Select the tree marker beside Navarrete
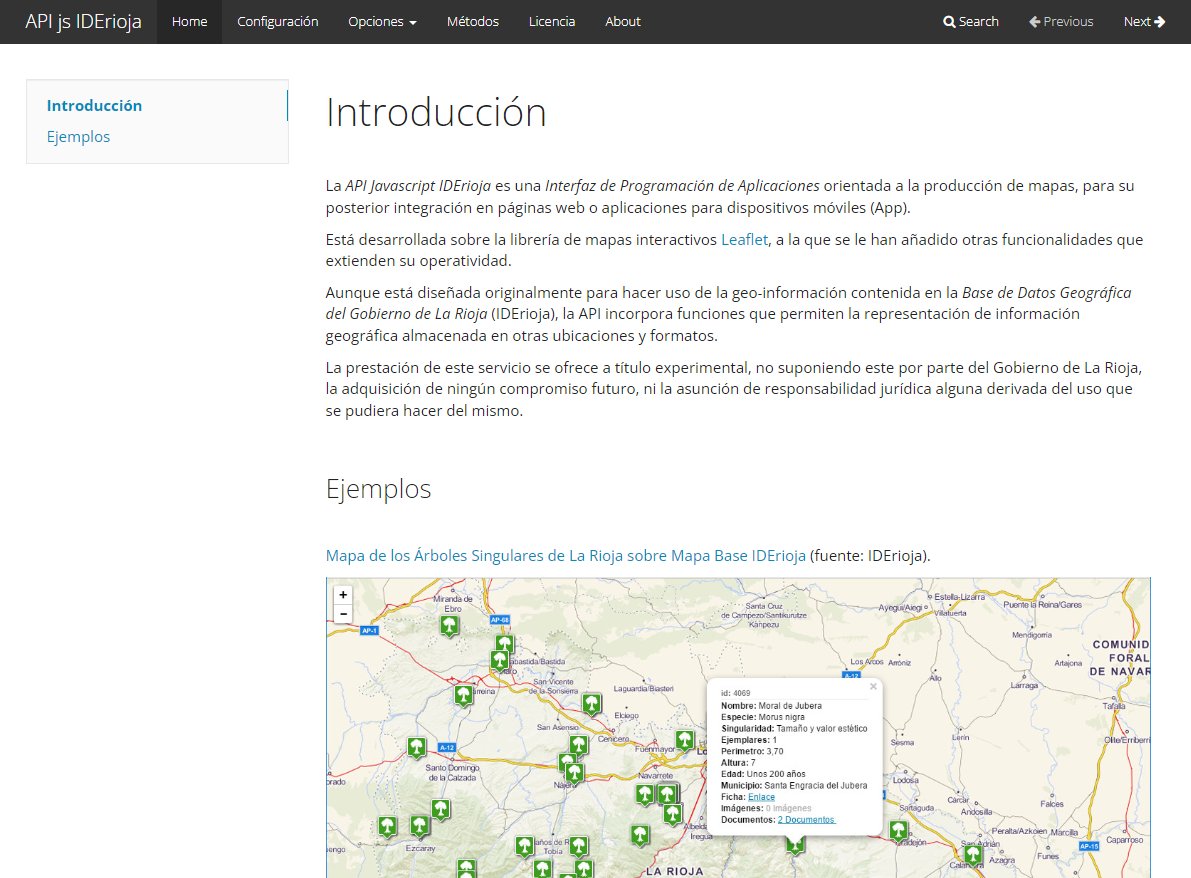1191x878 pixels. [x=643, y=795]
